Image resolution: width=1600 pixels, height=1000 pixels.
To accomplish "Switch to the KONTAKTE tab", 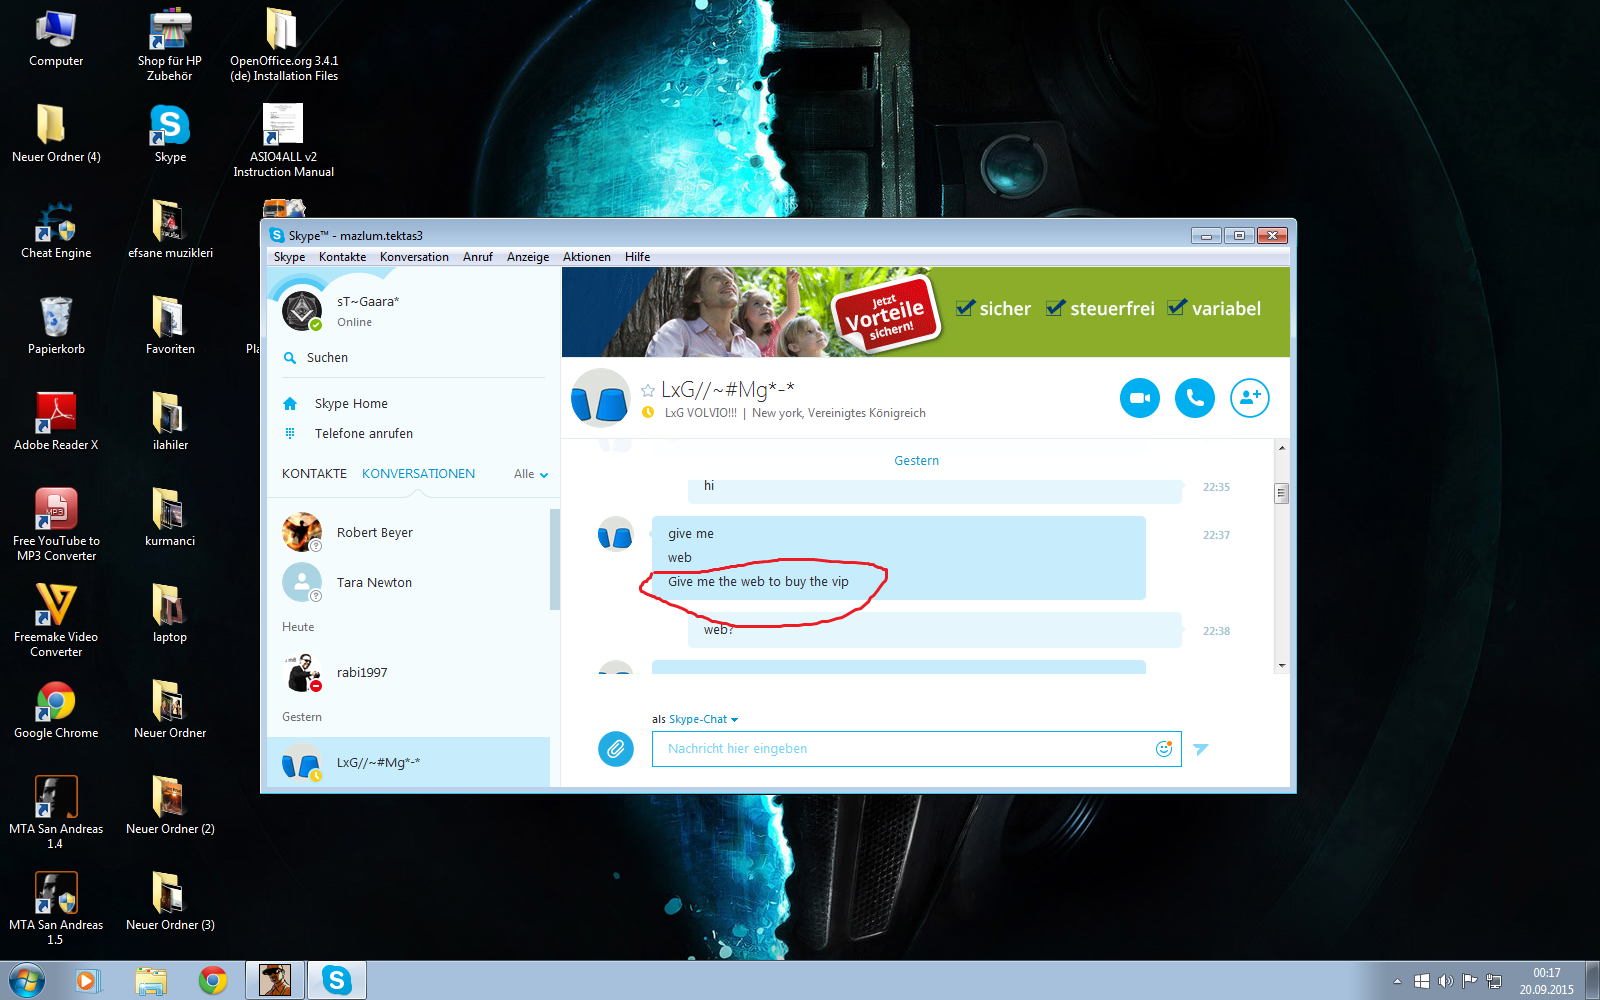I will [x=314, y=474].
